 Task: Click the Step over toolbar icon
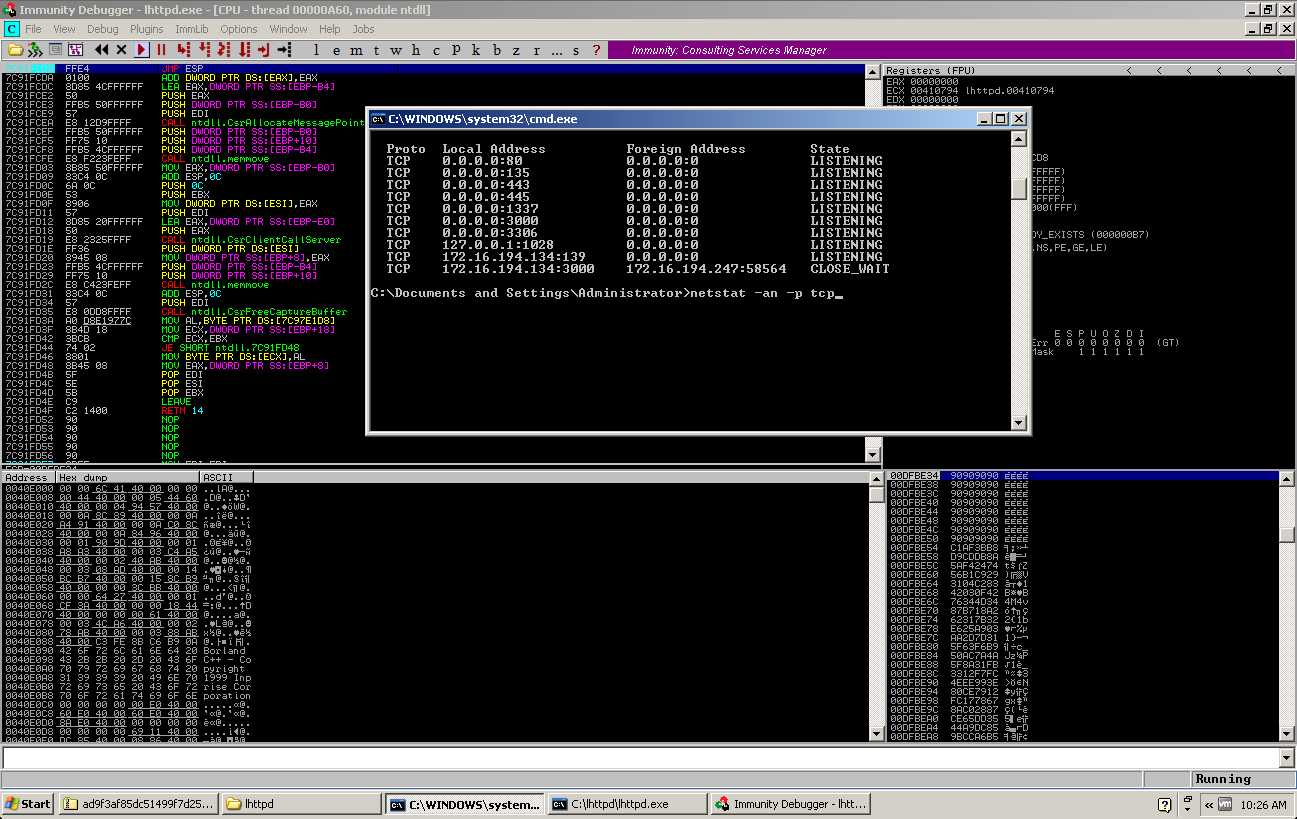[204, 50]
